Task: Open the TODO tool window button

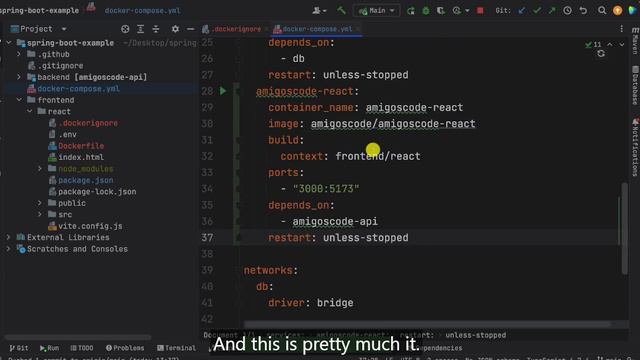Action: (82, 348)
